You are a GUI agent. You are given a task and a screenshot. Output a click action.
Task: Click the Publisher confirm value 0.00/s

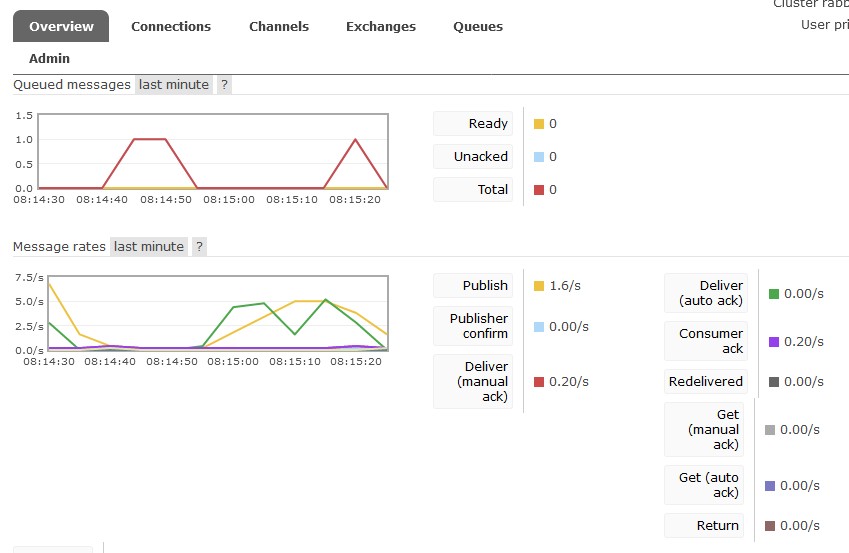pyautogui.click(x=569, y=327)
